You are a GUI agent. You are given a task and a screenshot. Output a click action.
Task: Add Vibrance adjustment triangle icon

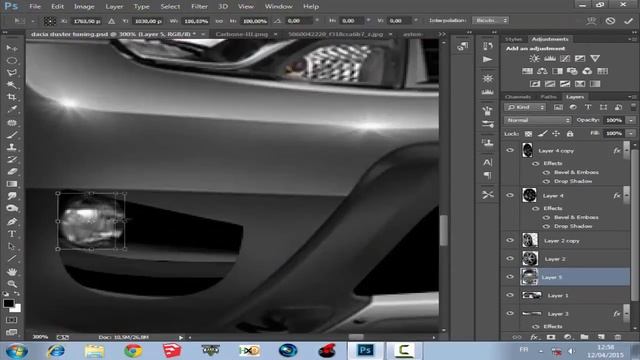(595, 58)
